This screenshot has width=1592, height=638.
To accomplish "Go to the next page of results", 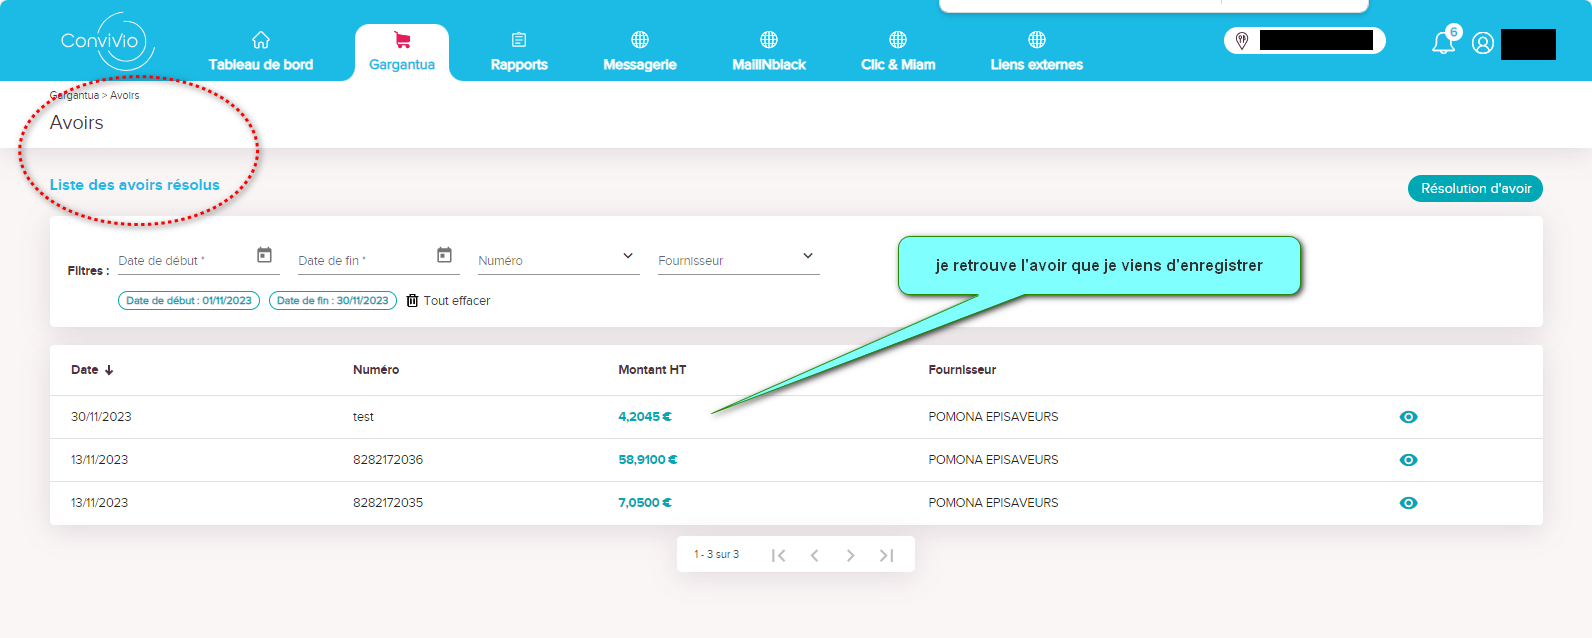I will (850, 555).
